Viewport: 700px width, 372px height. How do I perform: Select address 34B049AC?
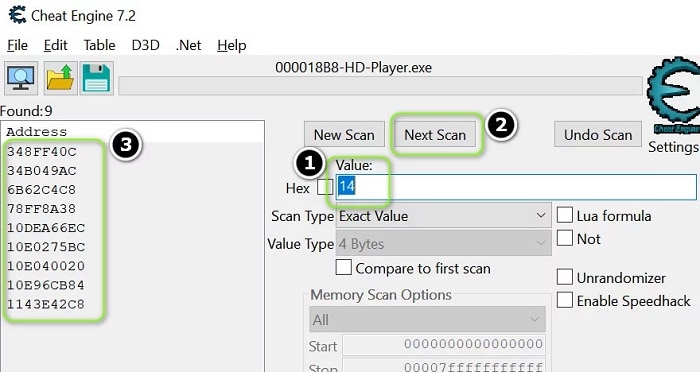[x=42, y=171]
